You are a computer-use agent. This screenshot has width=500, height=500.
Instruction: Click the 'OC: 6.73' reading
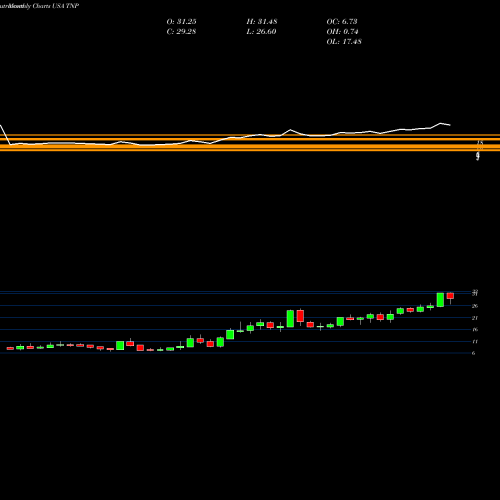coord(342,22)
